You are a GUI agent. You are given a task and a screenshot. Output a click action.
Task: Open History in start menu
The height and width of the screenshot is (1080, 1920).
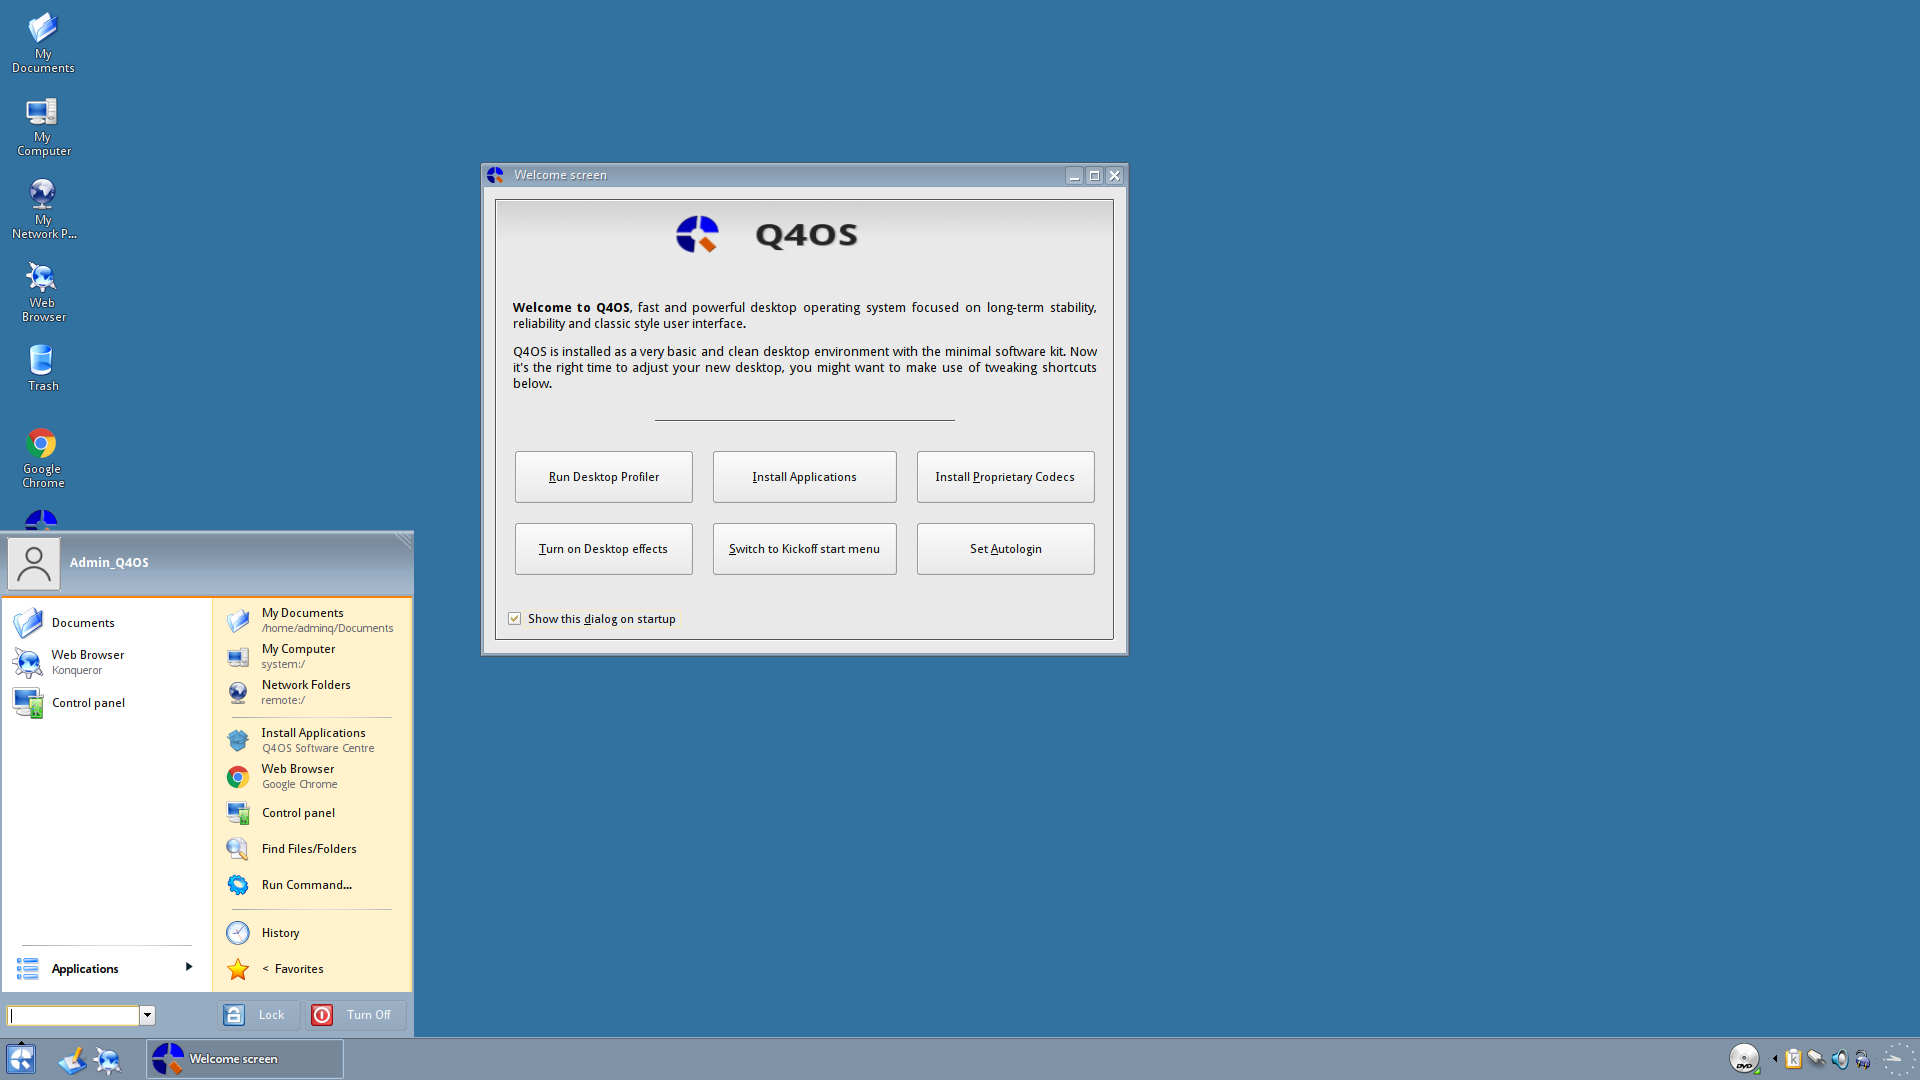point(312,932)
